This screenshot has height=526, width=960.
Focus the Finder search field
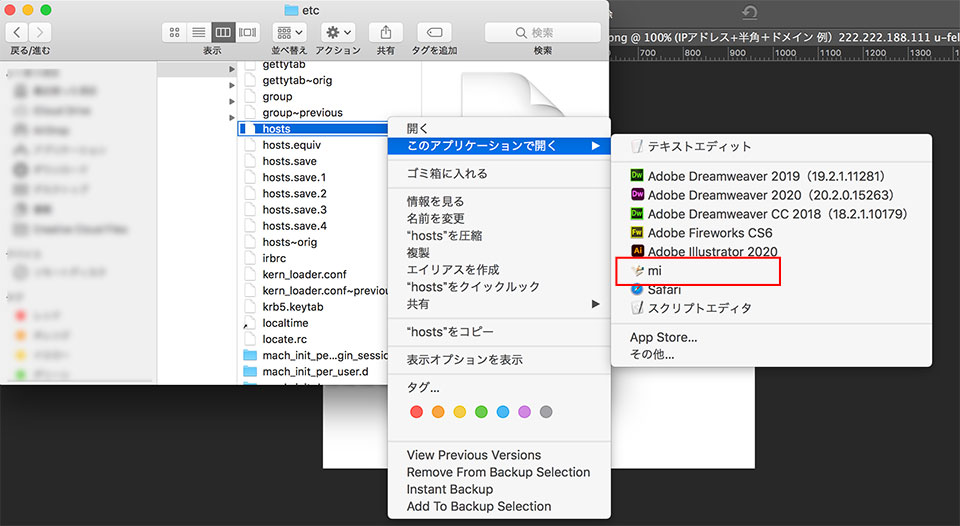click(x=542, y=32)
